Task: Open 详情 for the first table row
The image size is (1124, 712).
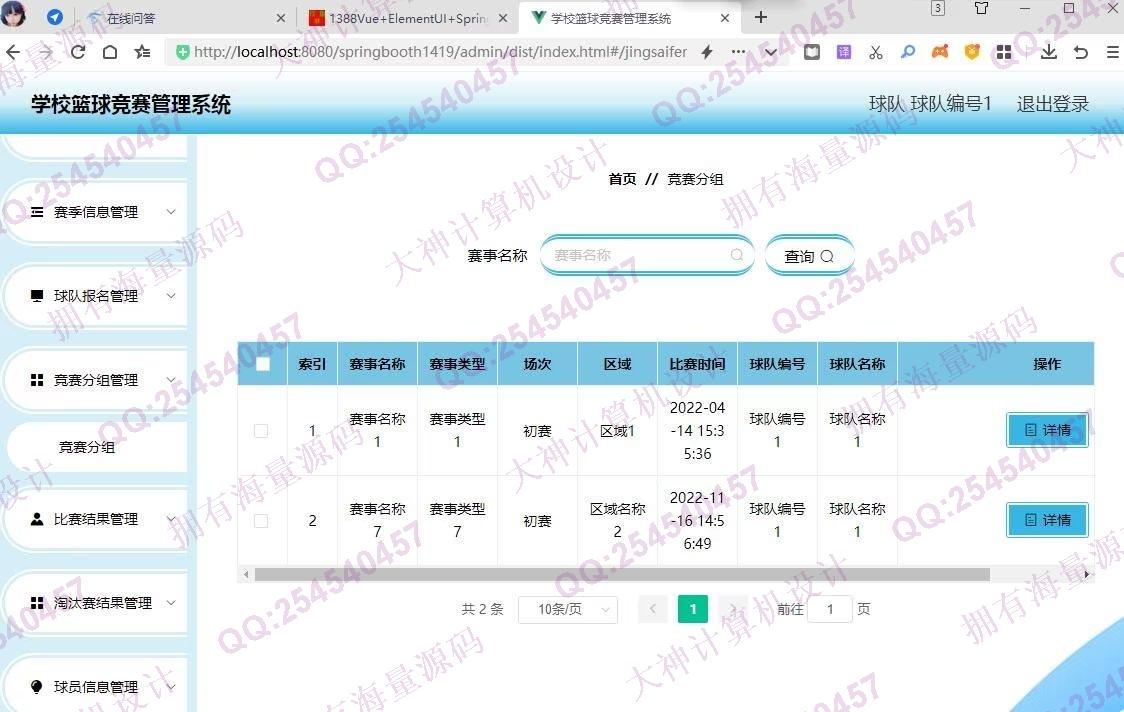Action: point(1047,430)
